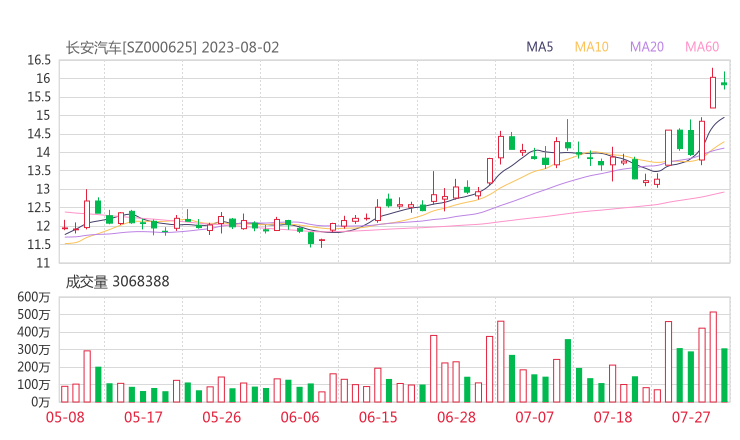Click the 300万 volume axis label
The image size is (740, 440).
coord(34,350)
